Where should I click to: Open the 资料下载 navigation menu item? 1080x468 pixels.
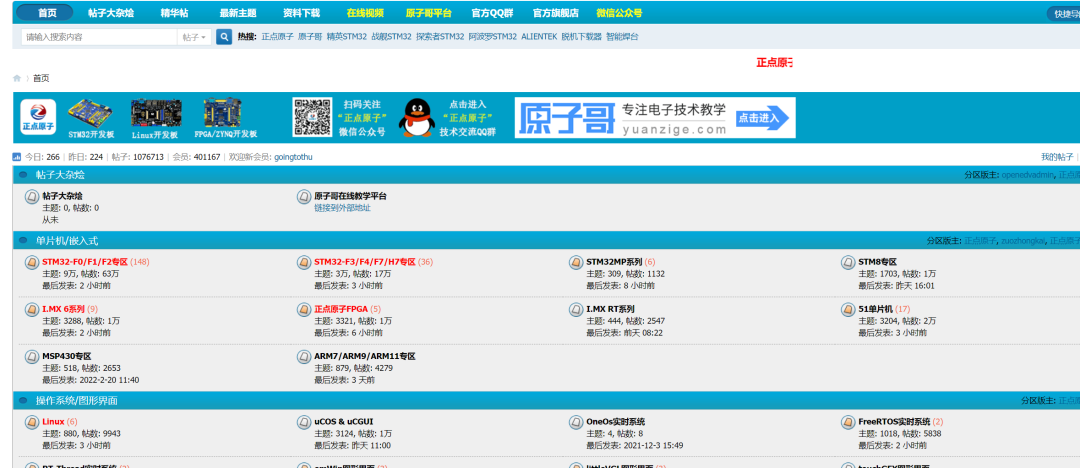click(301, 13)
